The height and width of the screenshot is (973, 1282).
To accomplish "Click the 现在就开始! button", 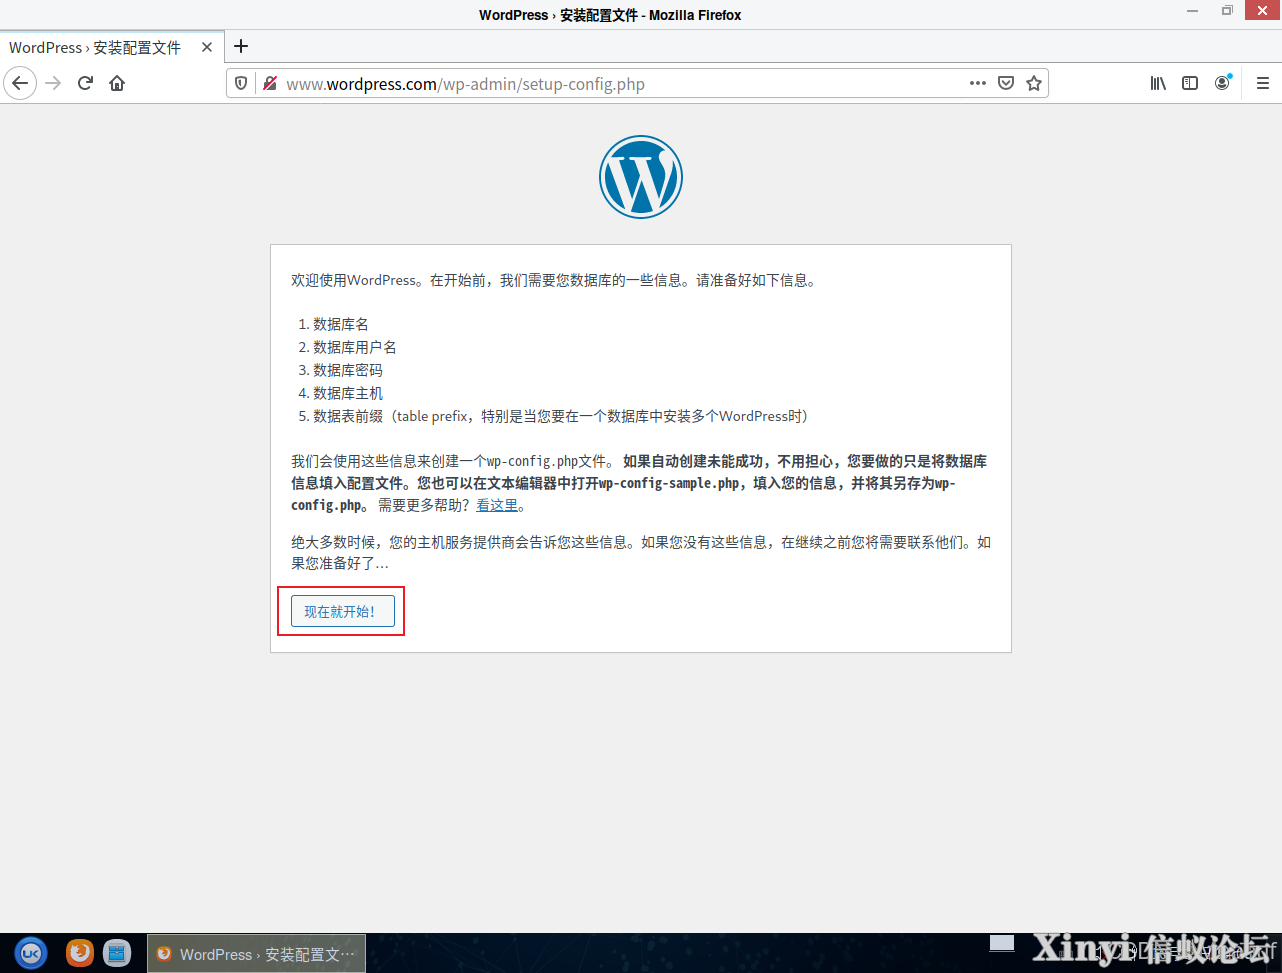I will [342, 611].
